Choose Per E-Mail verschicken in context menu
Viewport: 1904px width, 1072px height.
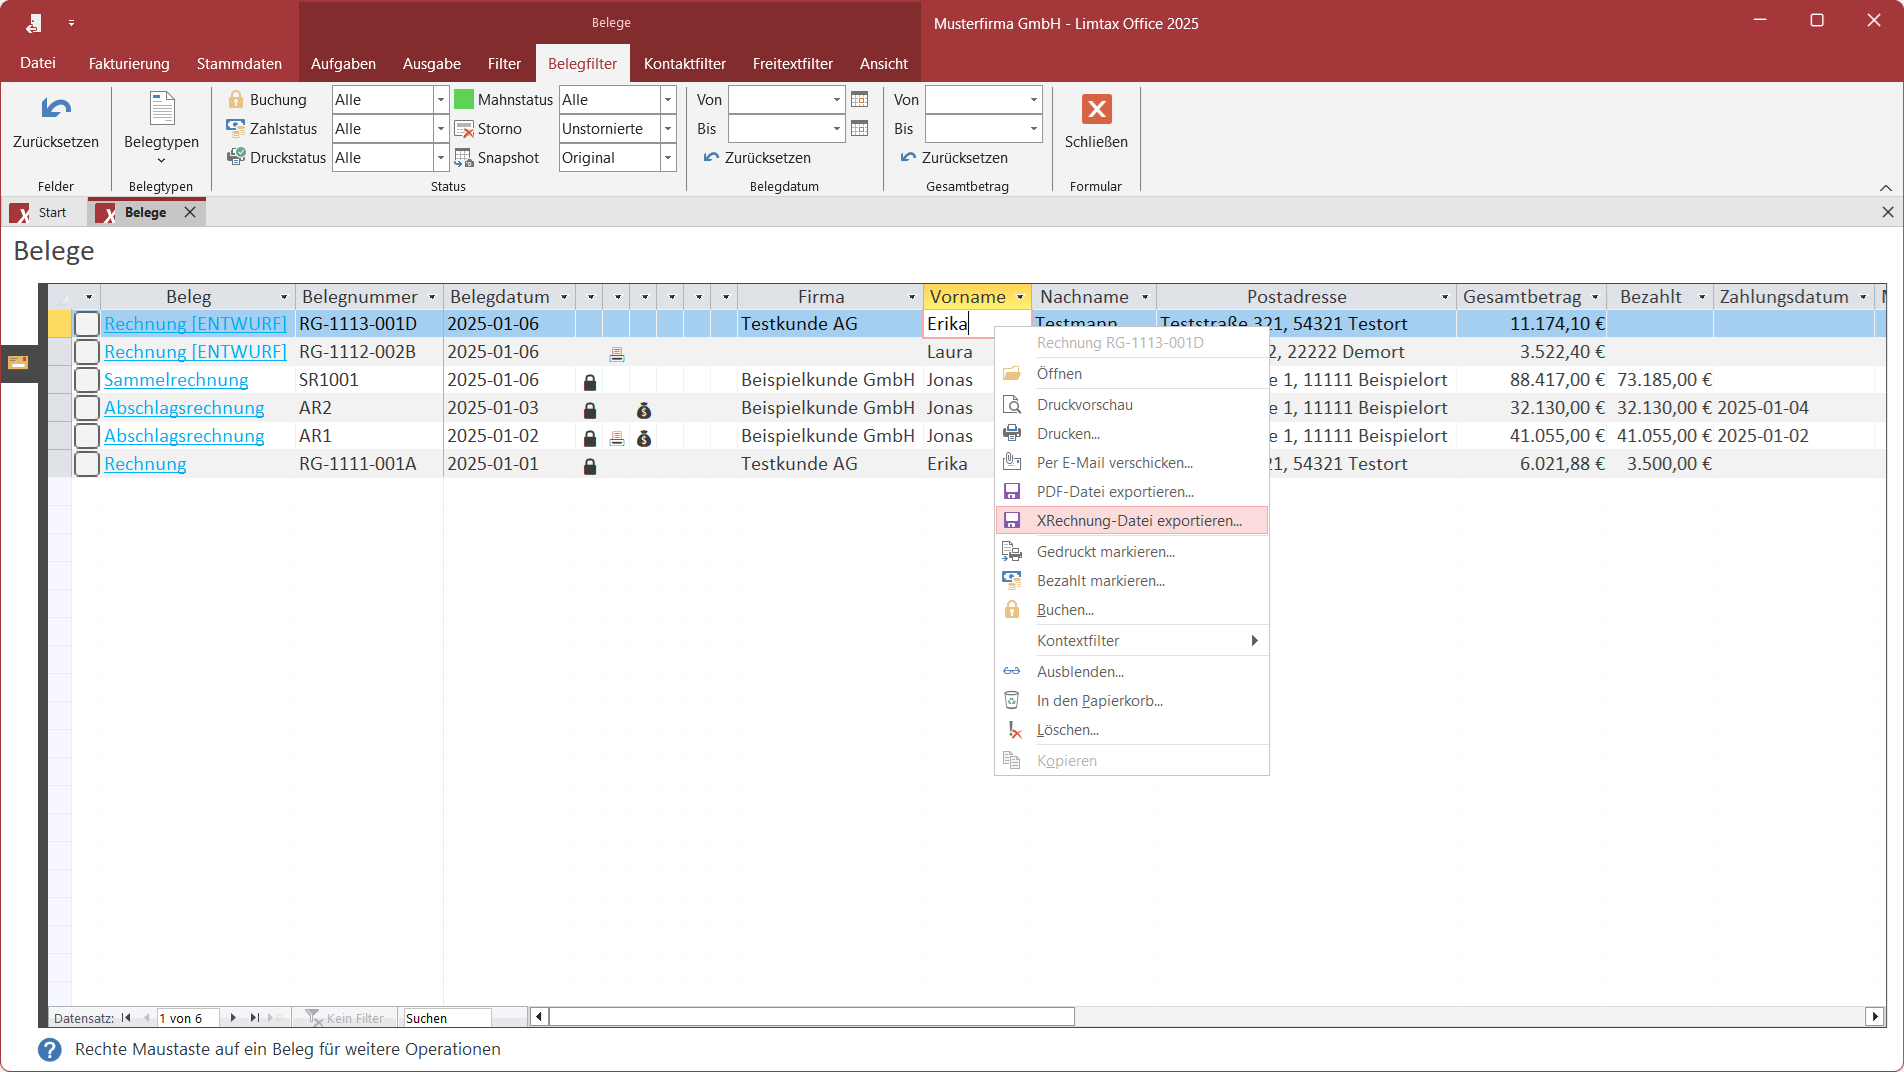[1132, 463]
